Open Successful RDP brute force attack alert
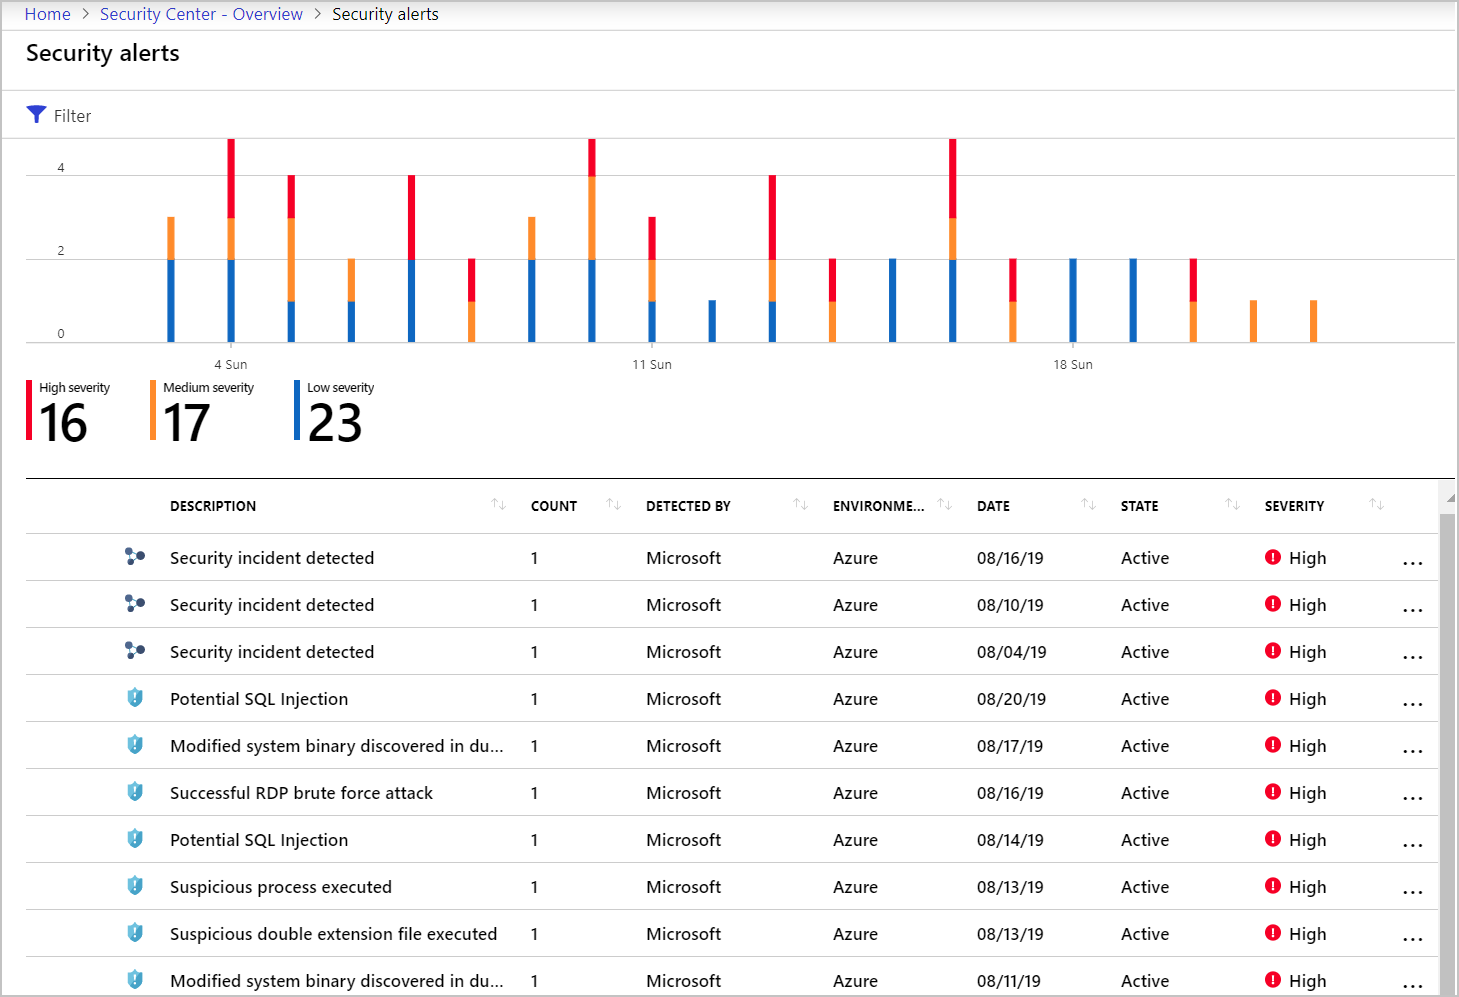This screenshot has width=1459, height=997. pos(301,793)
